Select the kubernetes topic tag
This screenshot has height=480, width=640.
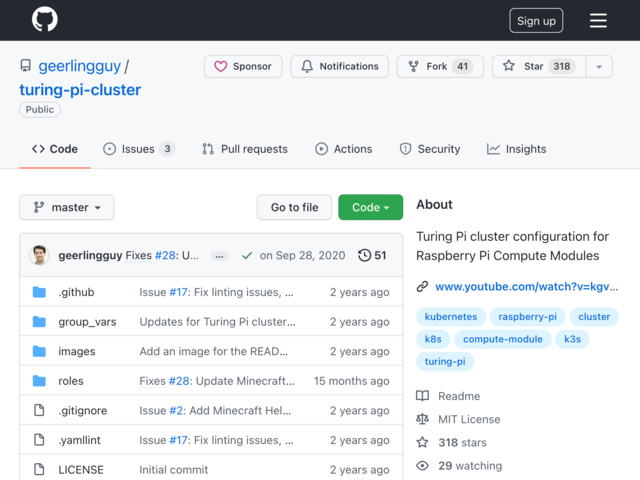click(x=451, y=317)
